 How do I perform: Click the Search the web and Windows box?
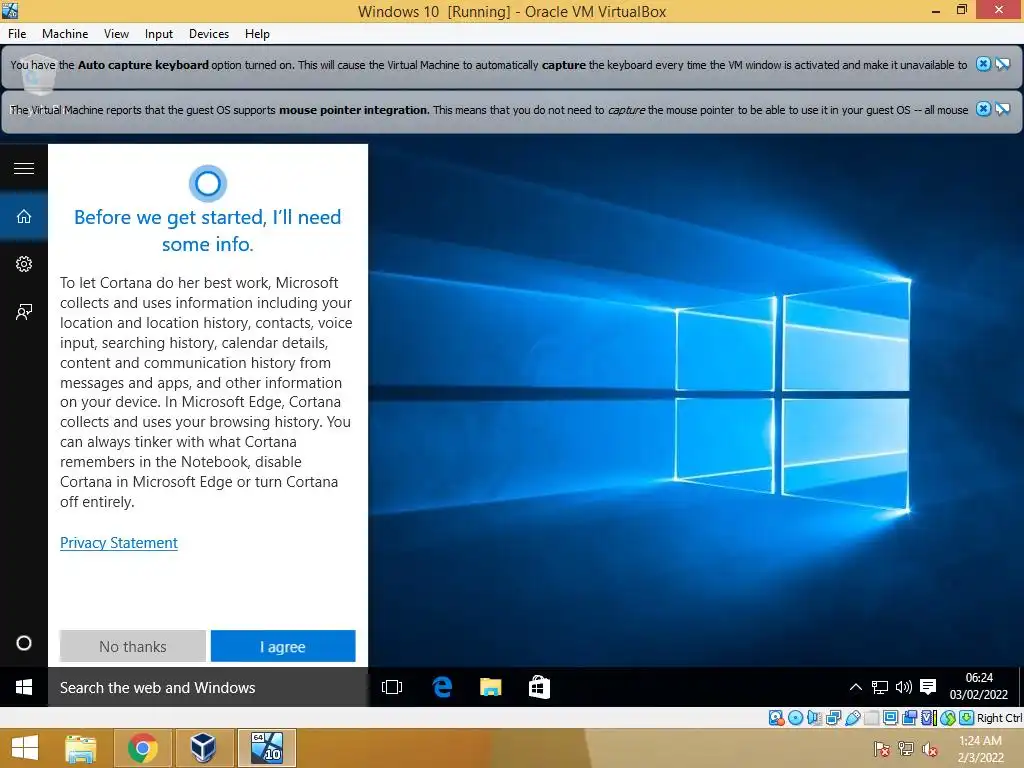point(208,687)
